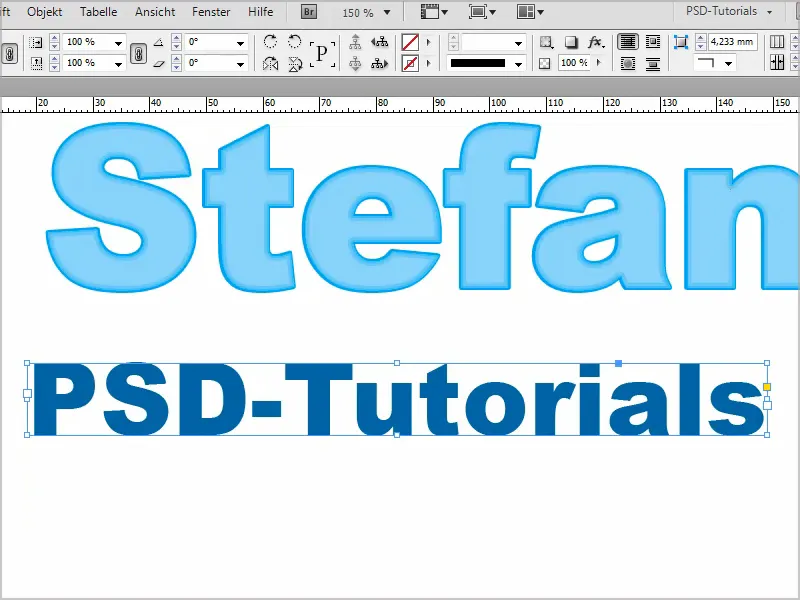This screenshot has height=600, width=800.
Task: Open the Objekt menu
Action: coord(44,12)
